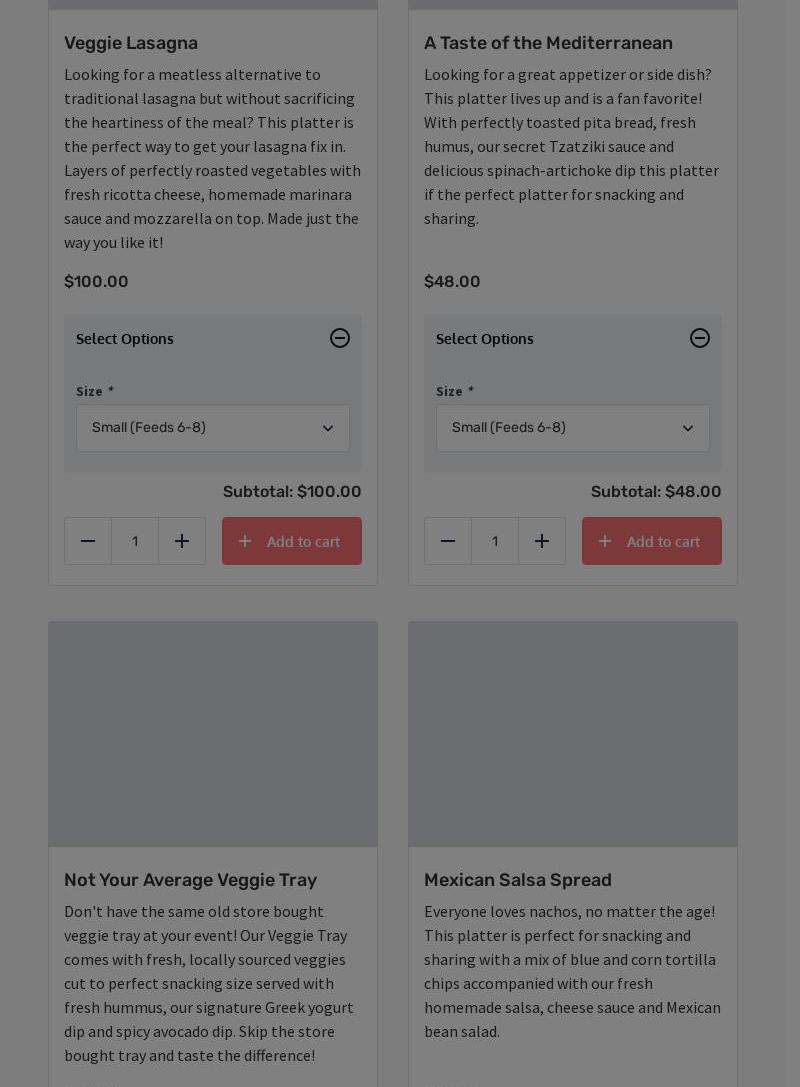Open Not Your Average Veggie Tray image
This screenshot has height=1087, width=800.
pos(213,734)
